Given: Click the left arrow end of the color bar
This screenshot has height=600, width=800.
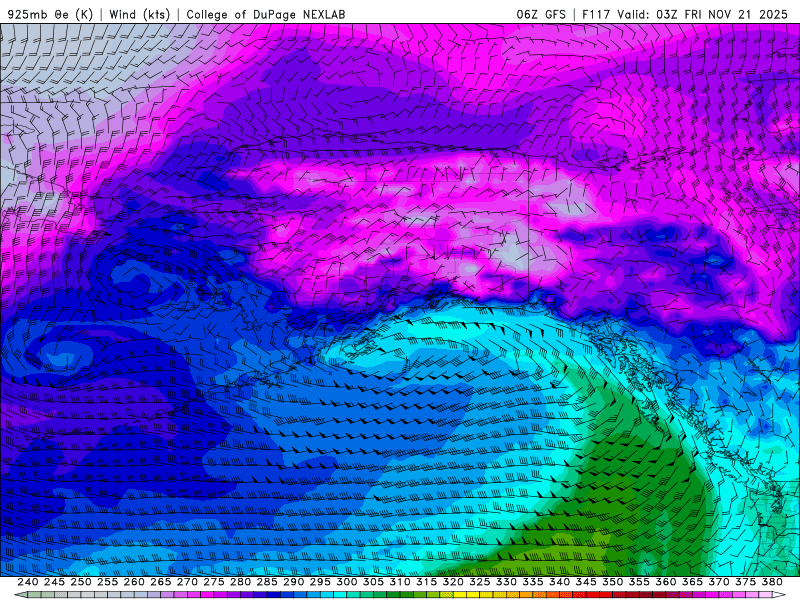Looking at the screenshot, I should point(19,595).
